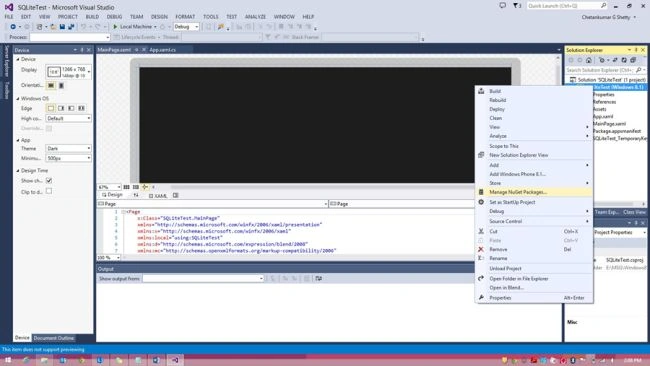This screenshot has width=650, height=366.
Task: Open Visual Studio from the Windows taskbar
Action: [x=175, y=360]
